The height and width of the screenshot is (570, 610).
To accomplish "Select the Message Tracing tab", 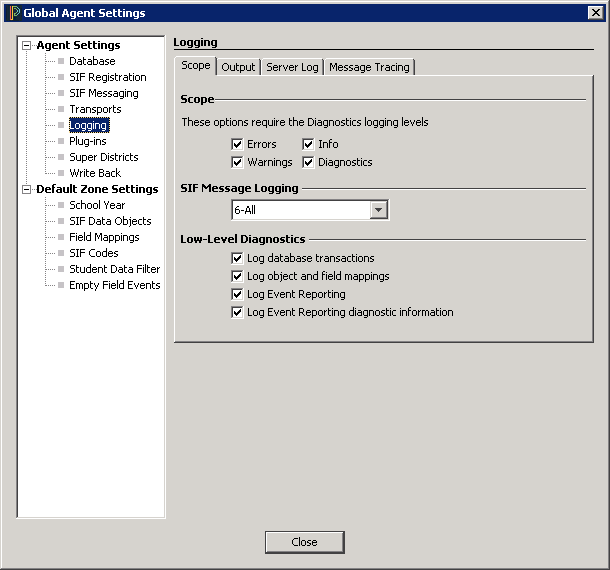I will click(x=369, y=67).
